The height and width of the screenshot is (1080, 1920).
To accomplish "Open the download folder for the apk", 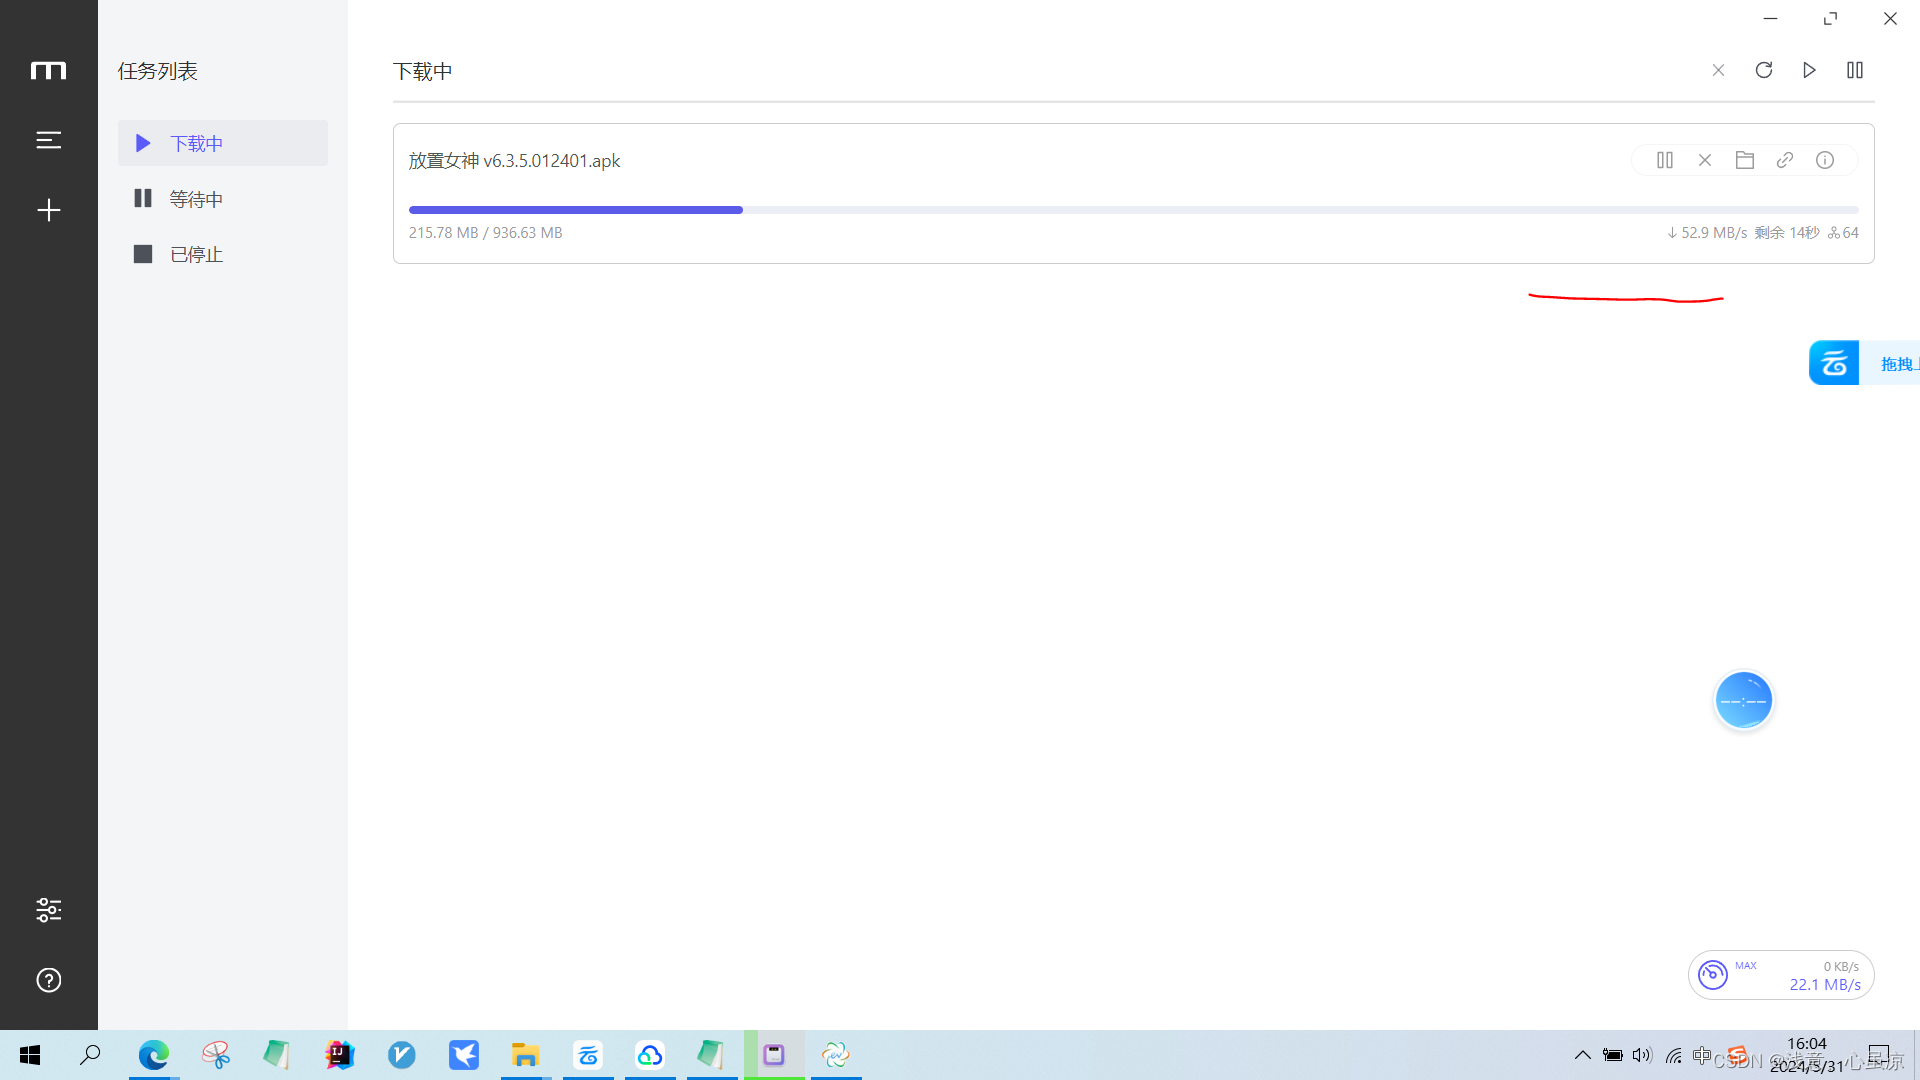I will coord(1745,160).
